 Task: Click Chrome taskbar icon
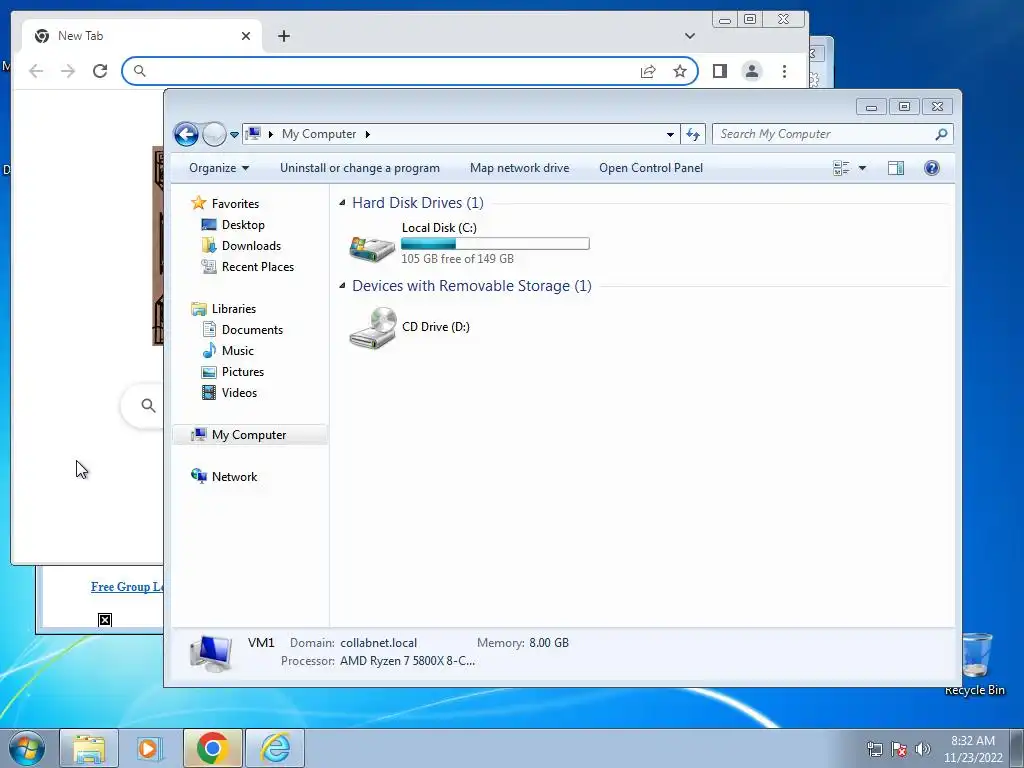click(212, 748)
